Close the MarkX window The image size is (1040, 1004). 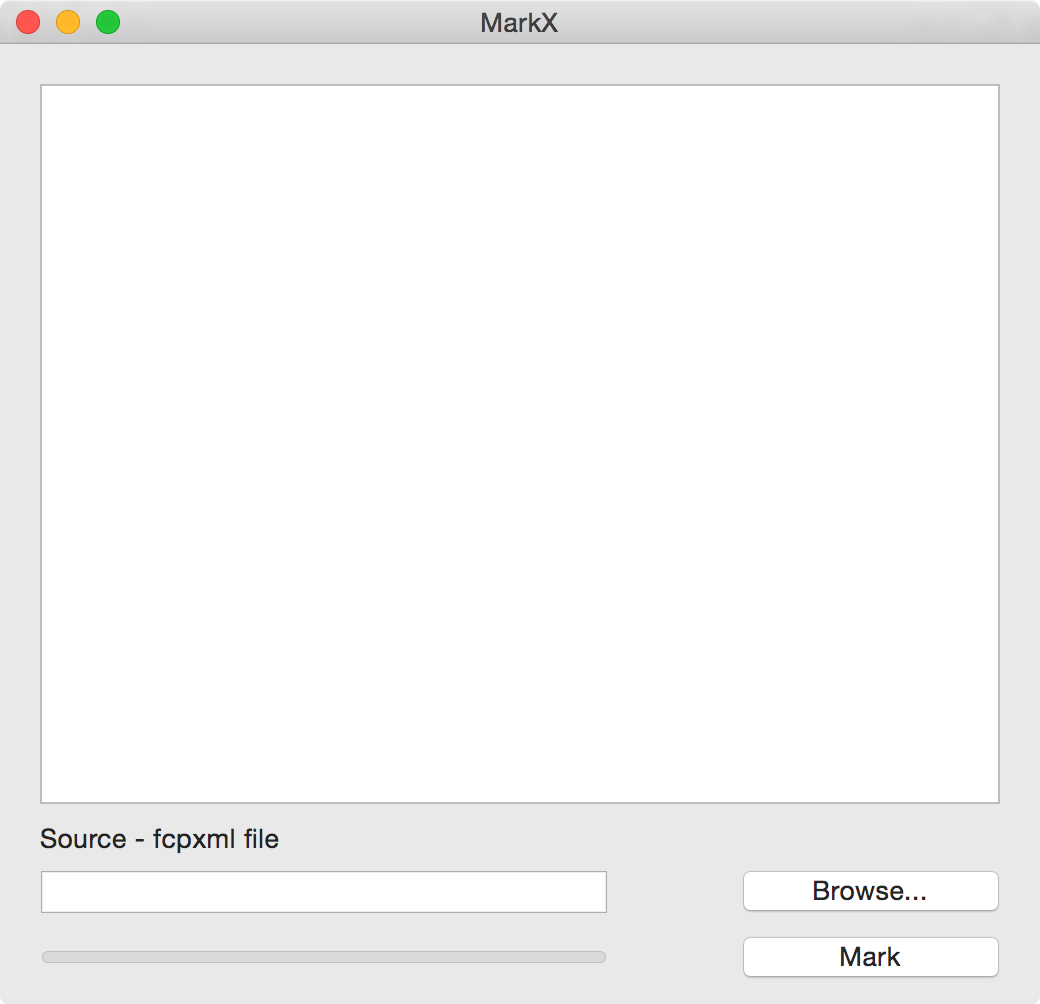[28, 22]
